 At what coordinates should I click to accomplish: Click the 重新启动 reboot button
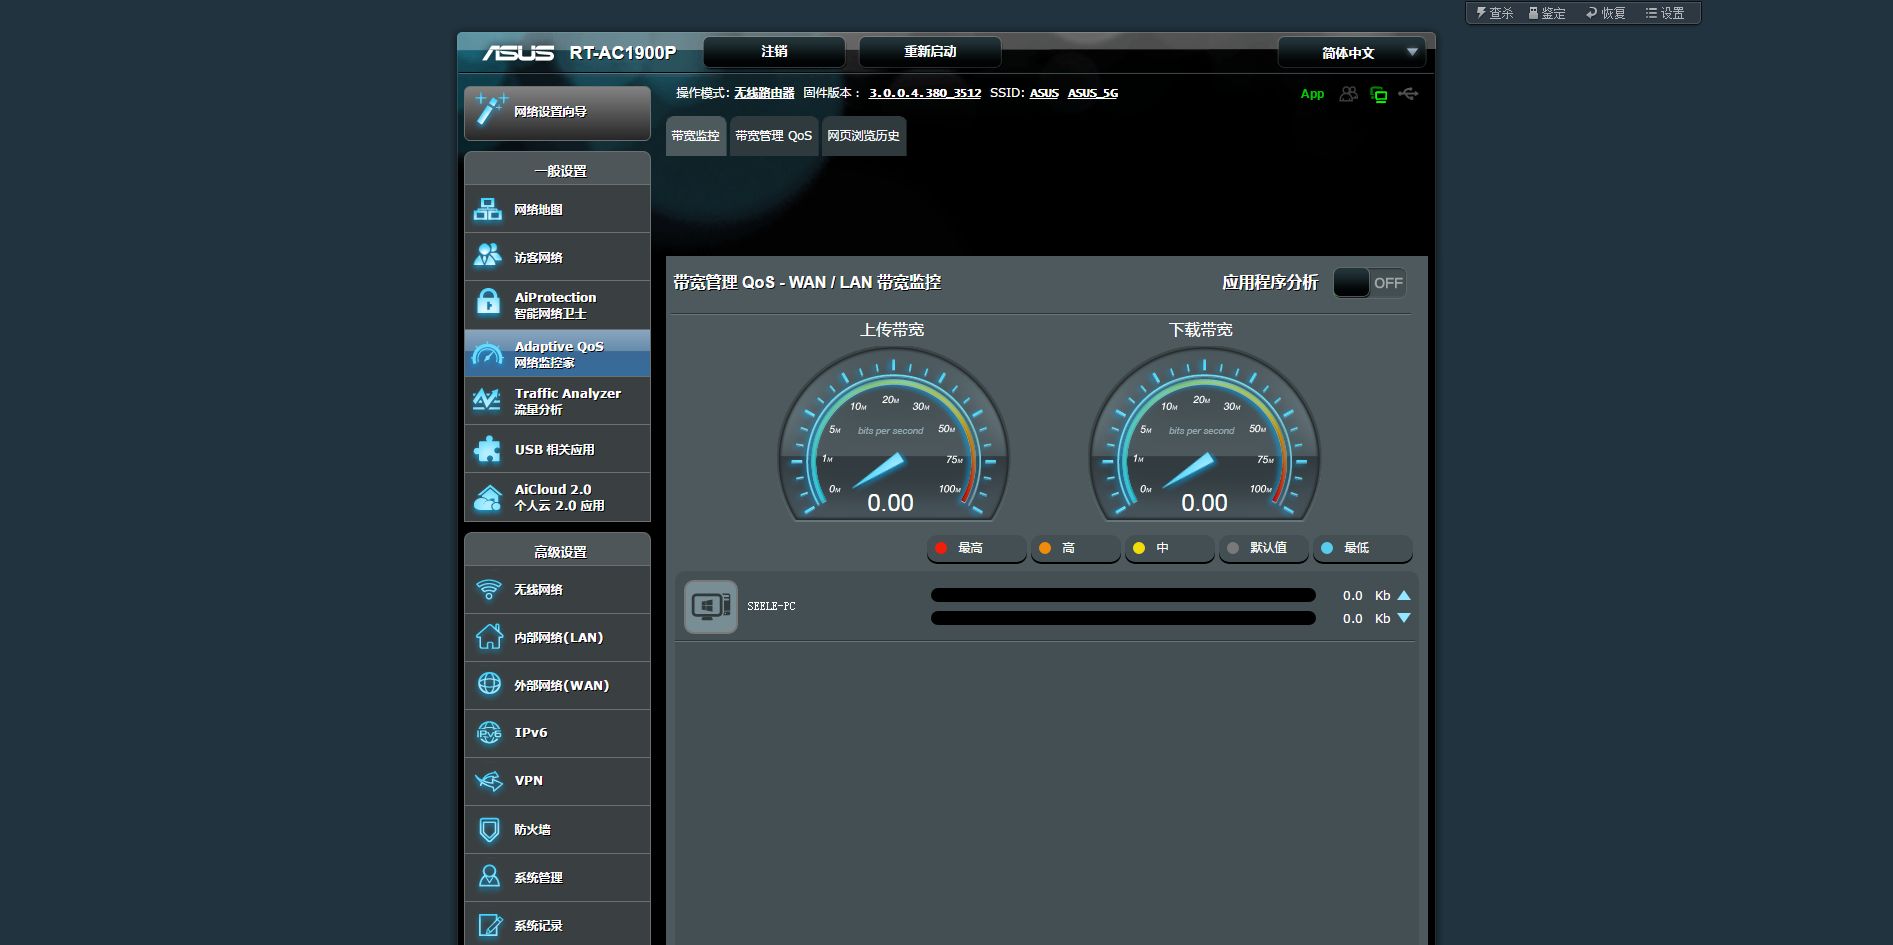click(930, 51)
